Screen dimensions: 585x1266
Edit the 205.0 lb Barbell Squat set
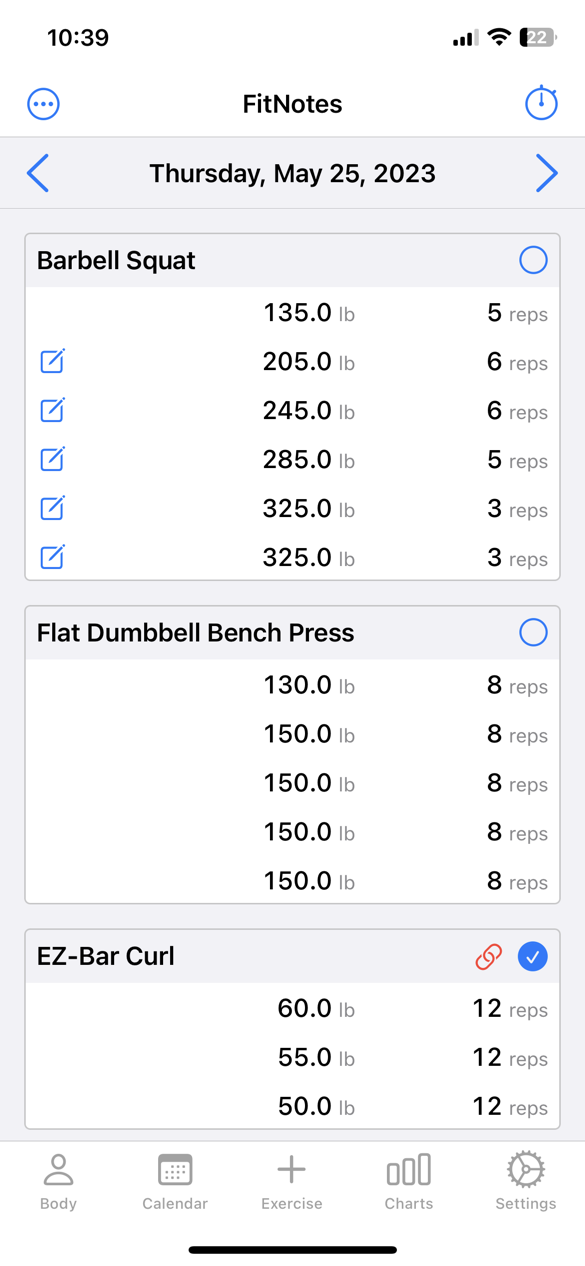(x=52, y=361)
